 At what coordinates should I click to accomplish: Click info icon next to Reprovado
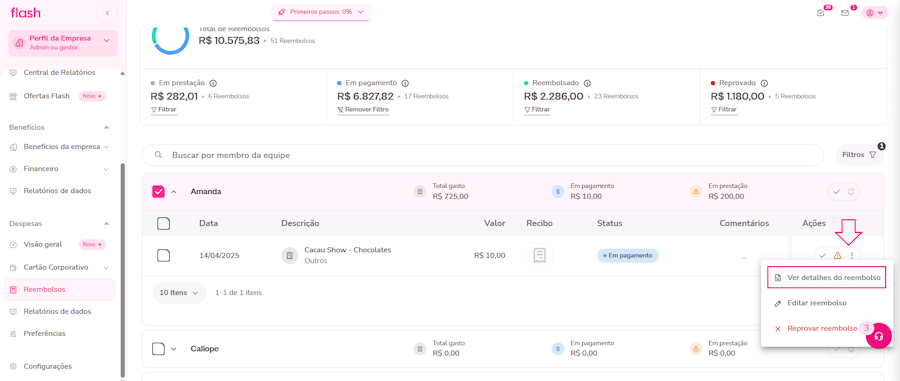click(765, 83)
